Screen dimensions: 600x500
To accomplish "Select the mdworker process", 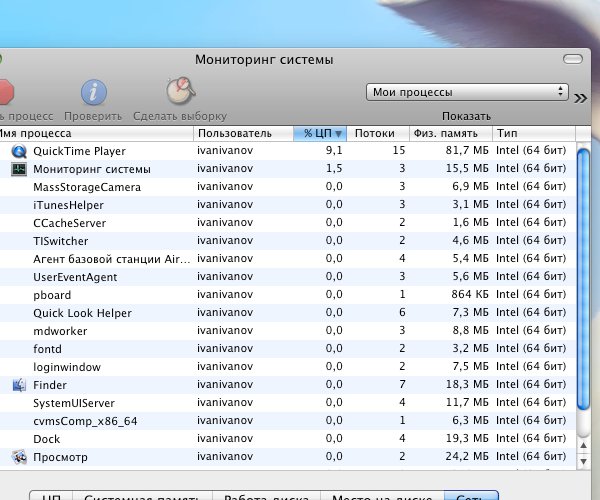I will 60,331.
